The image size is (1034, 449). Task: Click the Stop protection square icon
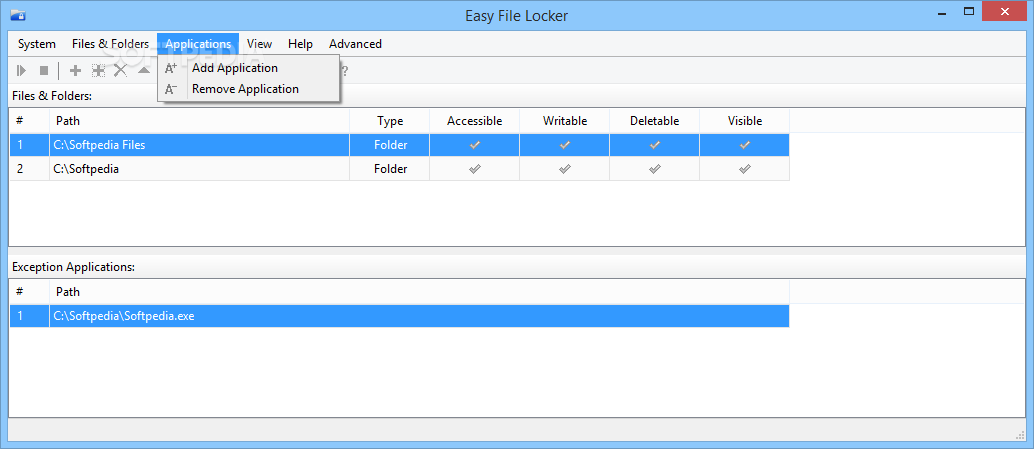(x=44, y=70)
